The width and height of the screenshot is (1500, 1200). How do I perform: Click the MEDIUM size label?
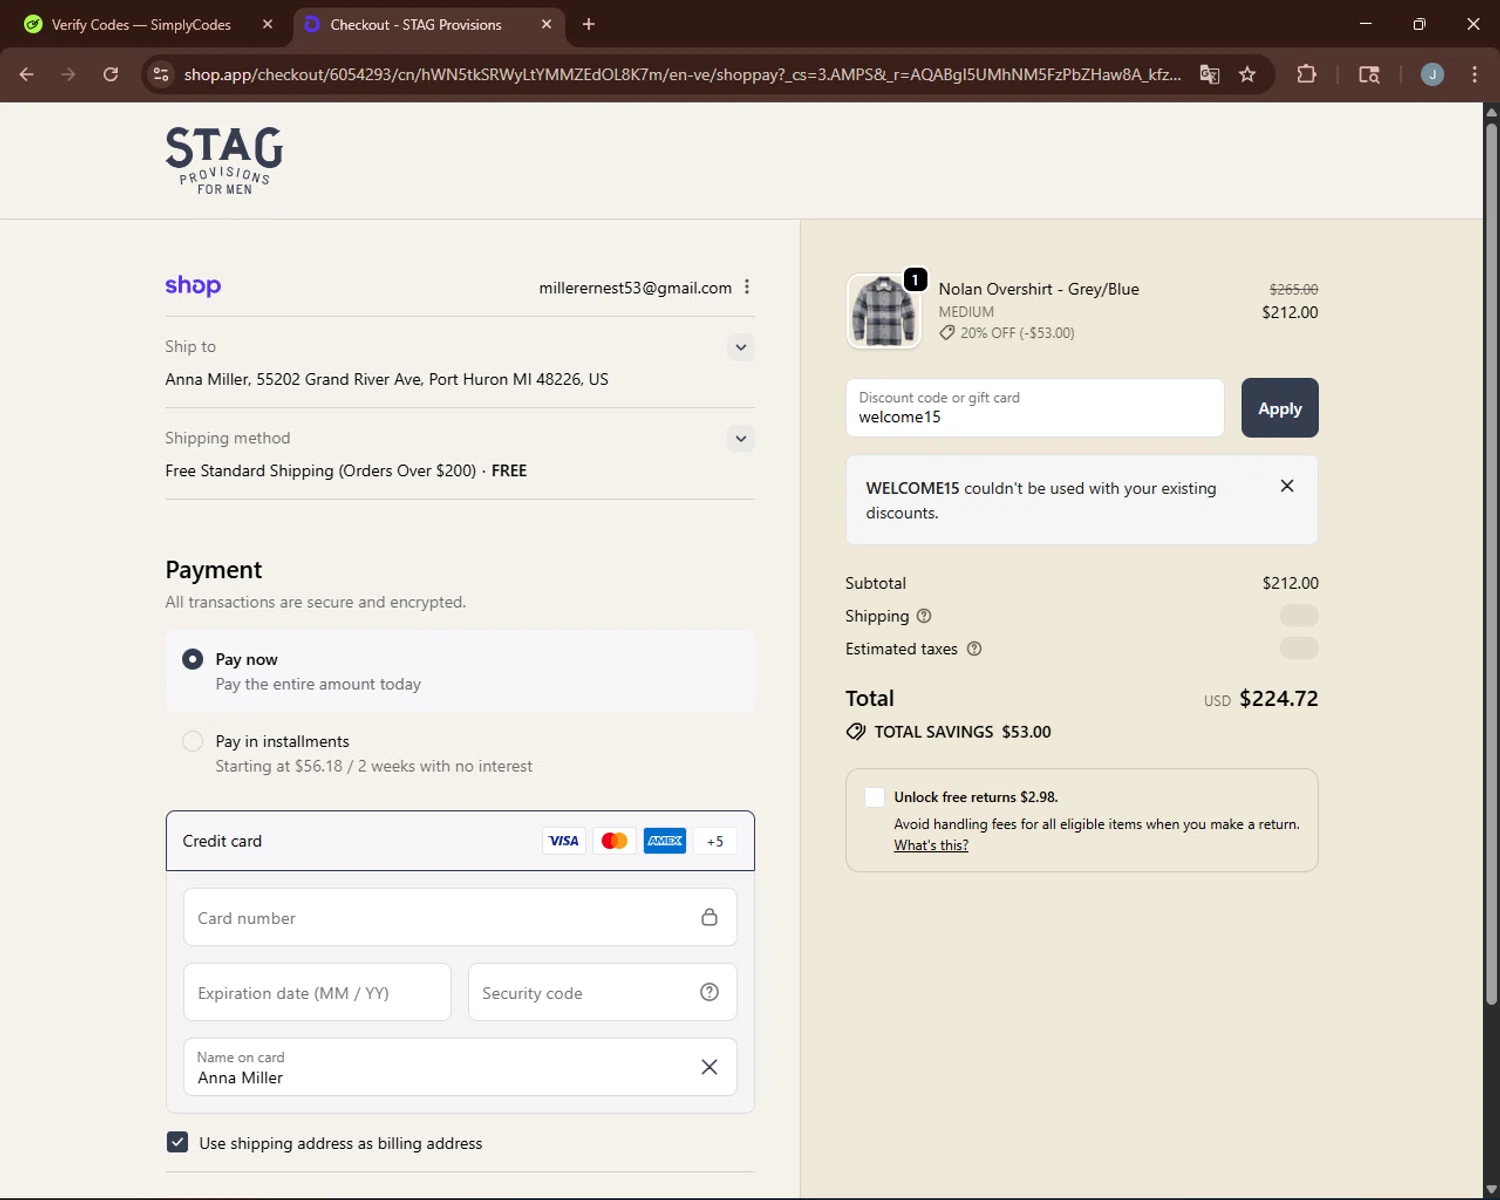pyautogui.click(x=967, y=312)
